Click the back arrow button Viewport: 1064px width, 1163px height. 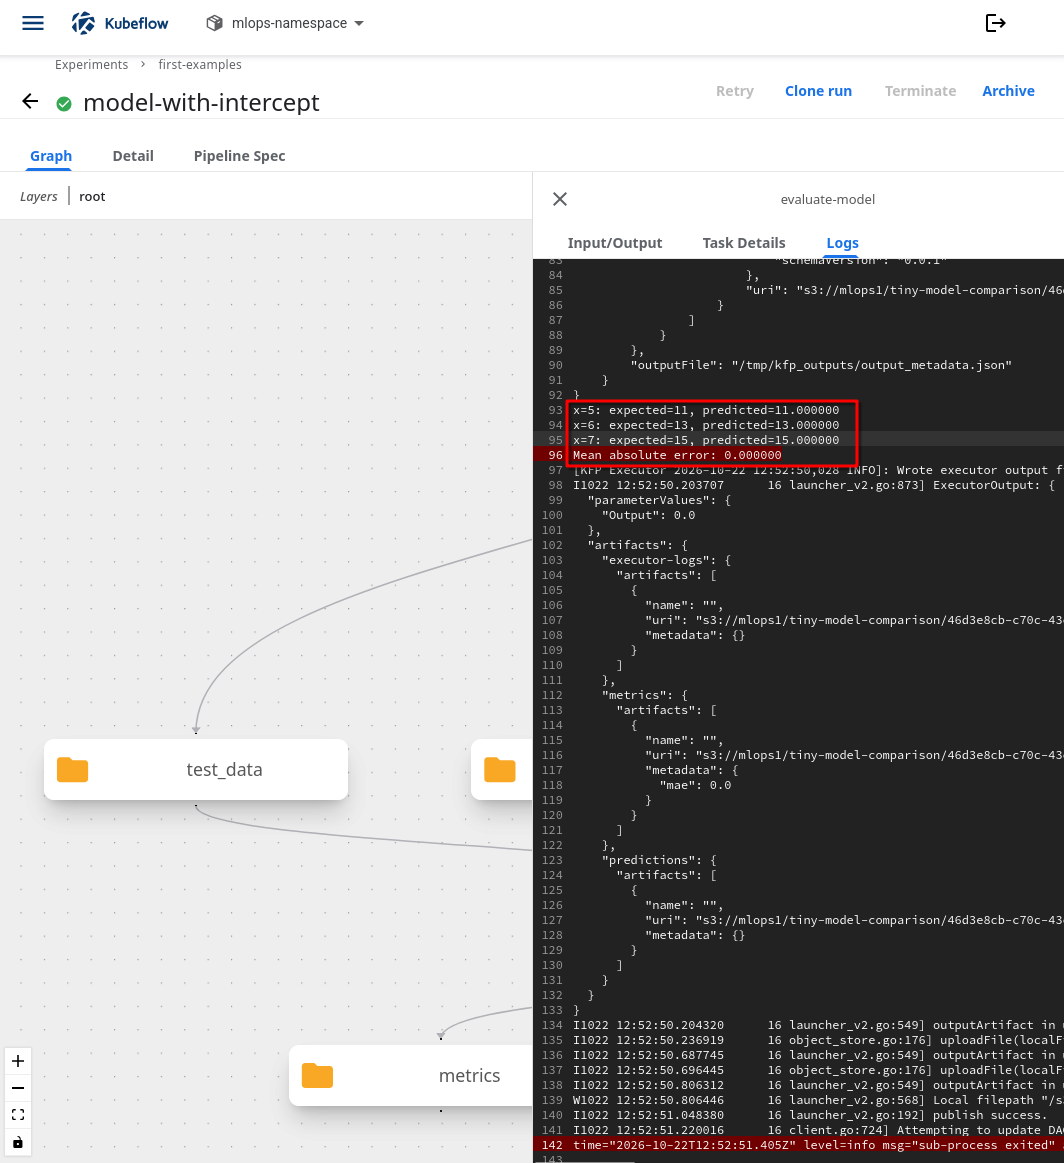pos(30,102)
